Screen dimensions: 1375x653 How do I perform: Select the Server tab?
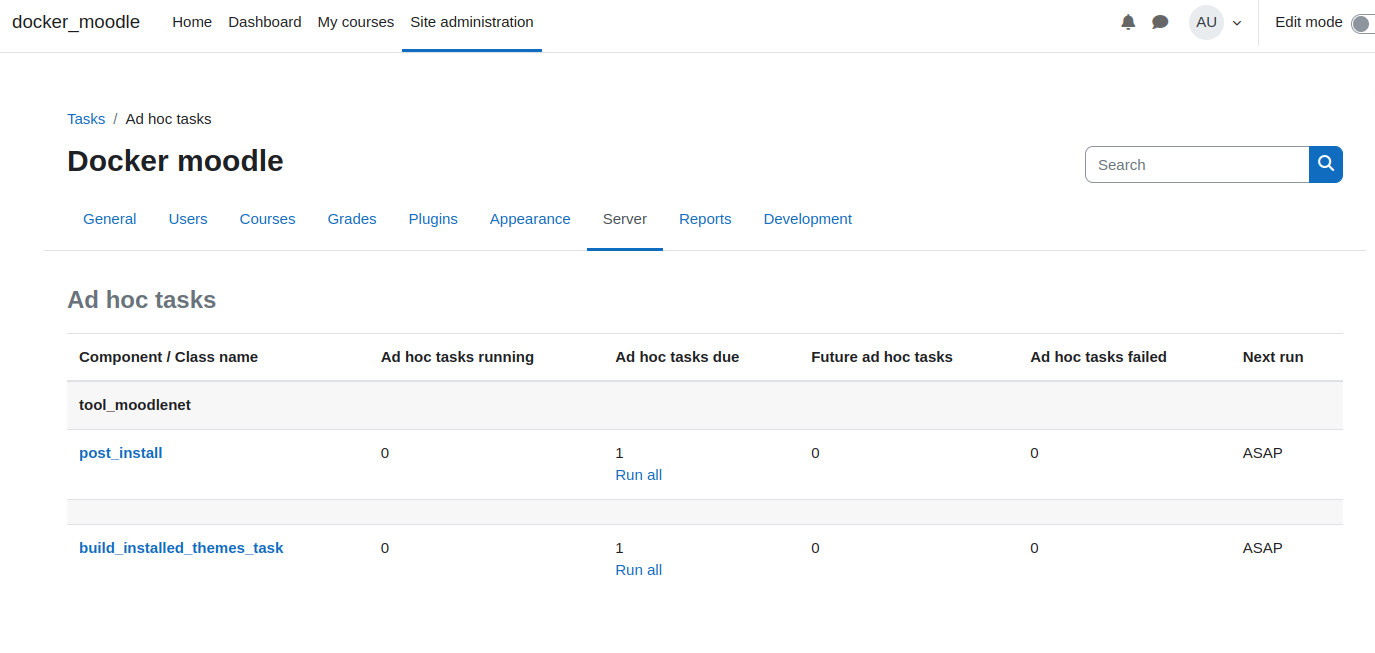coord(625,219)
